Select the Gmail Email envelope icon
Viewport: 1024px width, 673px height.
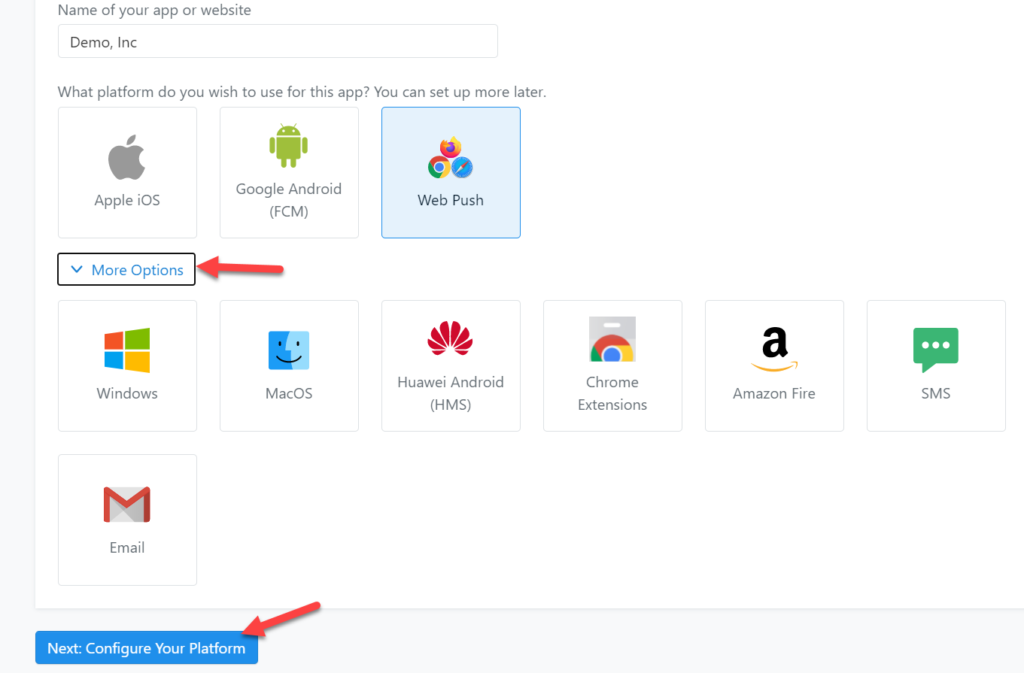[x=127, y=505]
